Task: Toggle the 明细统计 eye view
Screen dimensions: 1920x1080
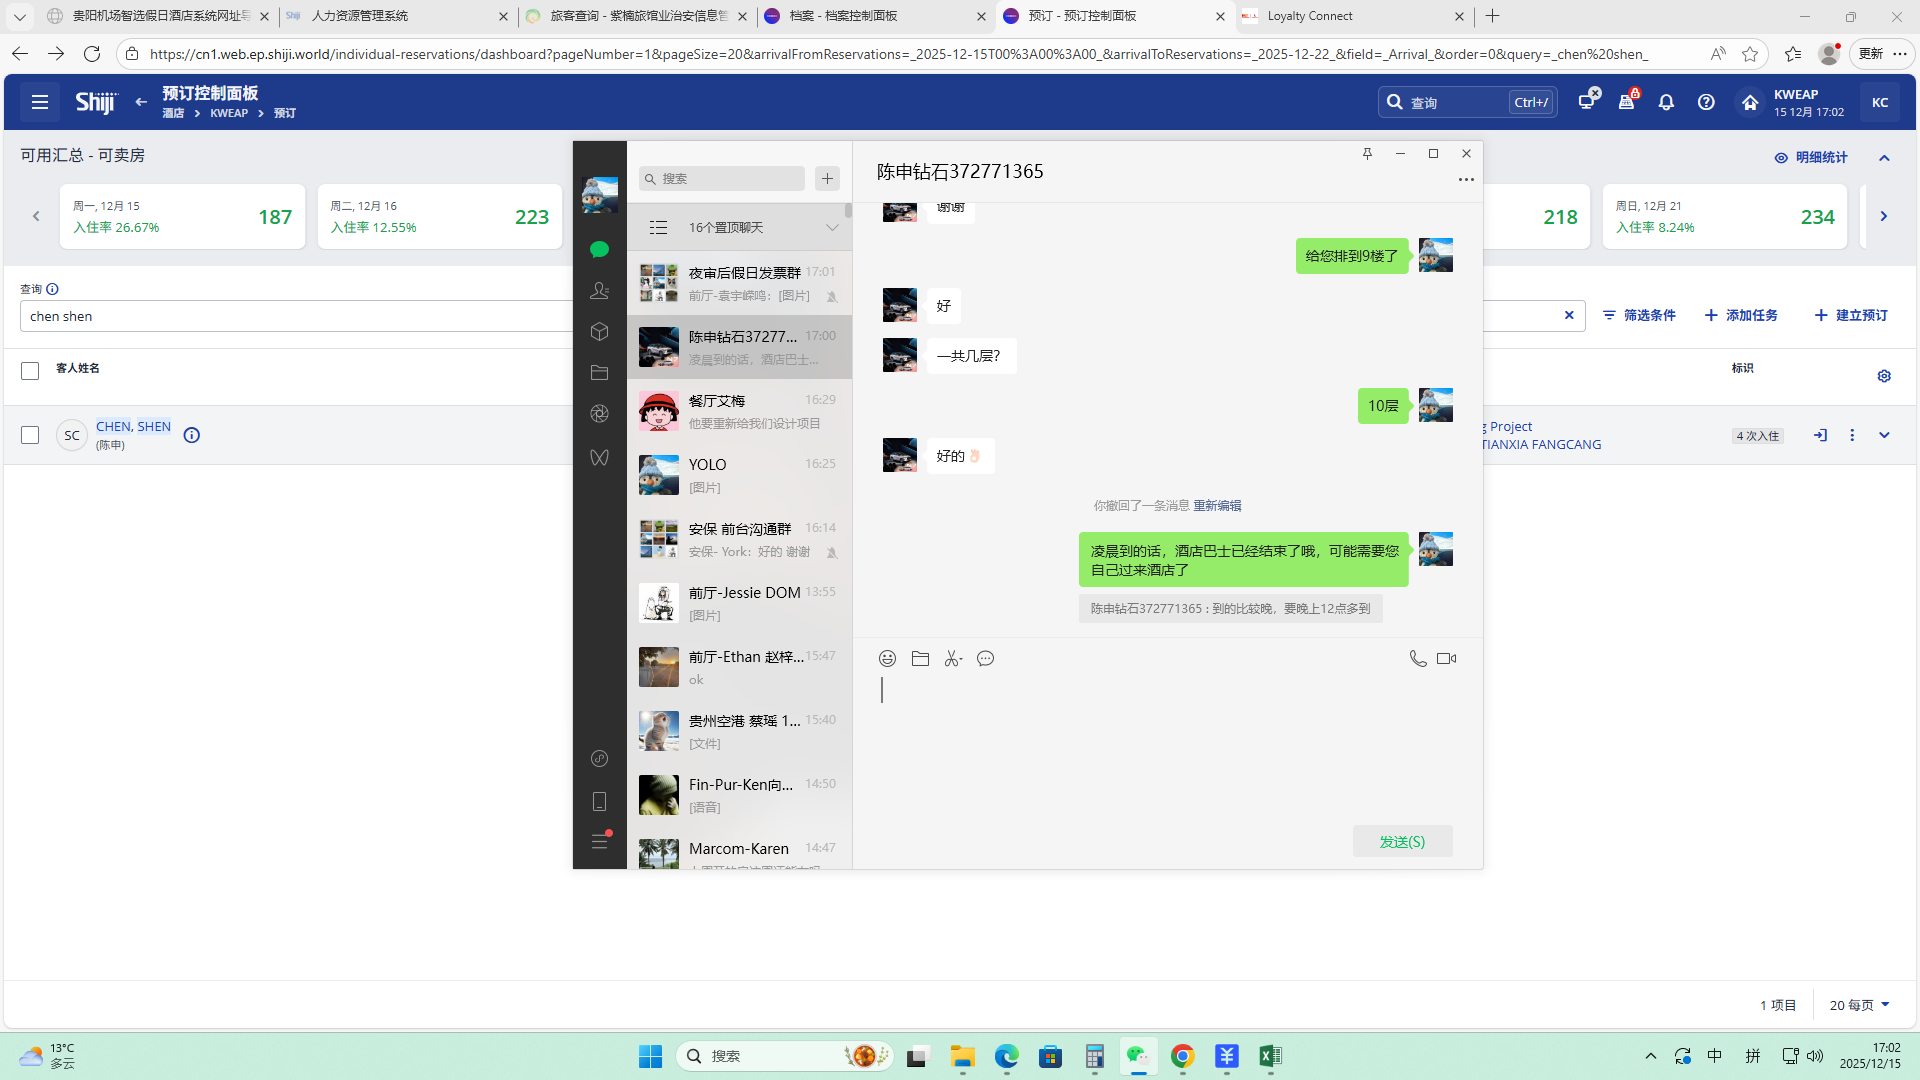Action: point(1810,157)
